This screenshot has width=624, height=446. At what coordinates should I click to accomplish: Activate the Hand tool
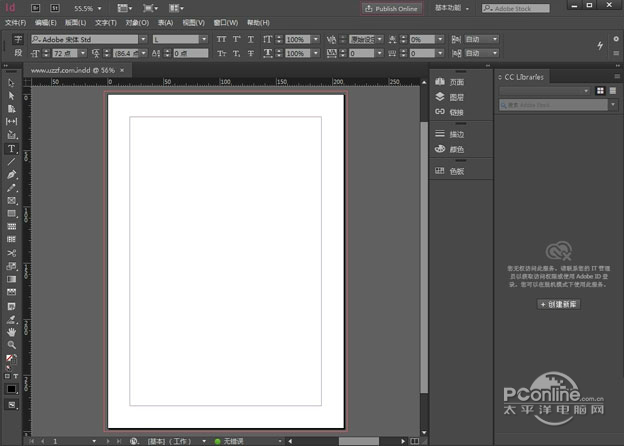pos(12,331)
